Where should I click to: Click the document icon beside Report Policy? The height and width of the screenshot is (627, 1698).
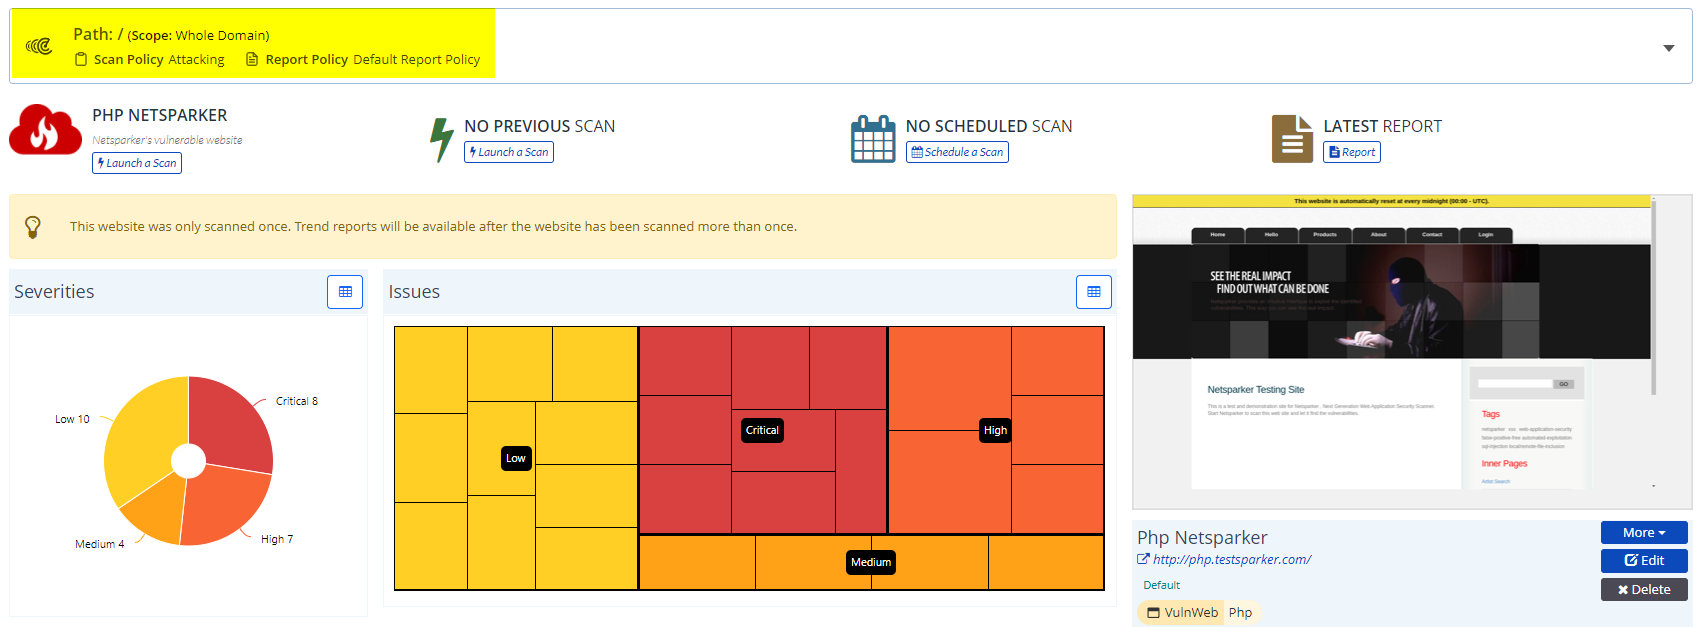(x=252, y=60)
